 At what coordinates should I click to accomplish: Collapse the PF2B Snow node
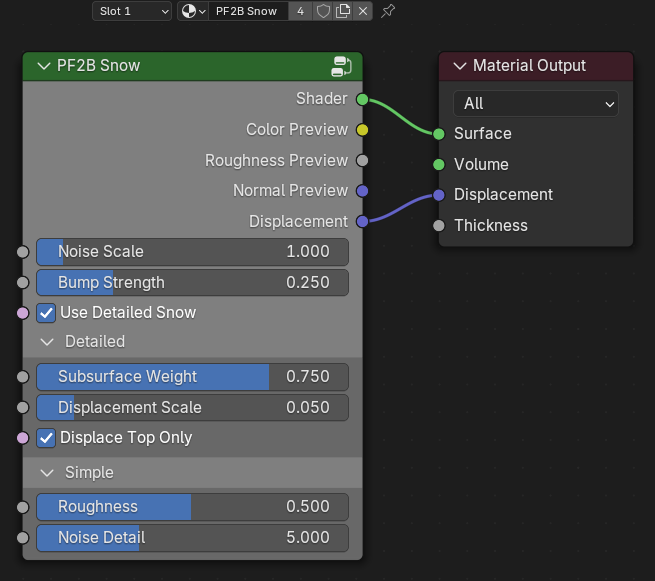click(43, 66)
